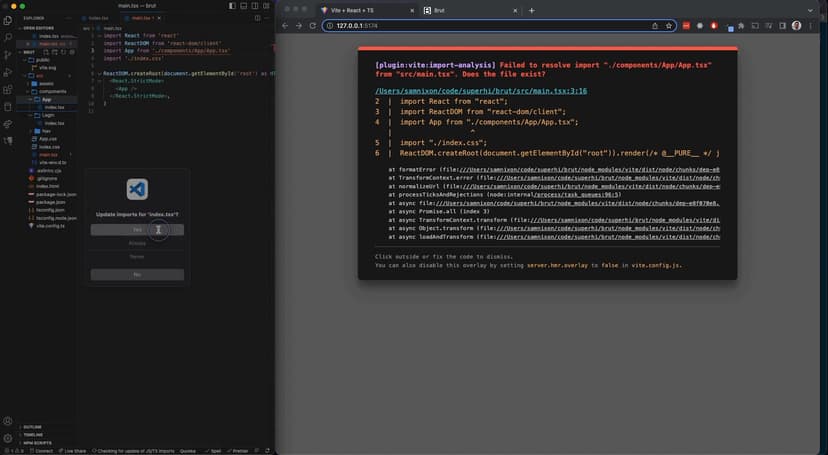This screenshot has height=455, width=828.
Task: Toggle Prettier in the status bar
Action: pyautogui.click(x=240, y=451)
